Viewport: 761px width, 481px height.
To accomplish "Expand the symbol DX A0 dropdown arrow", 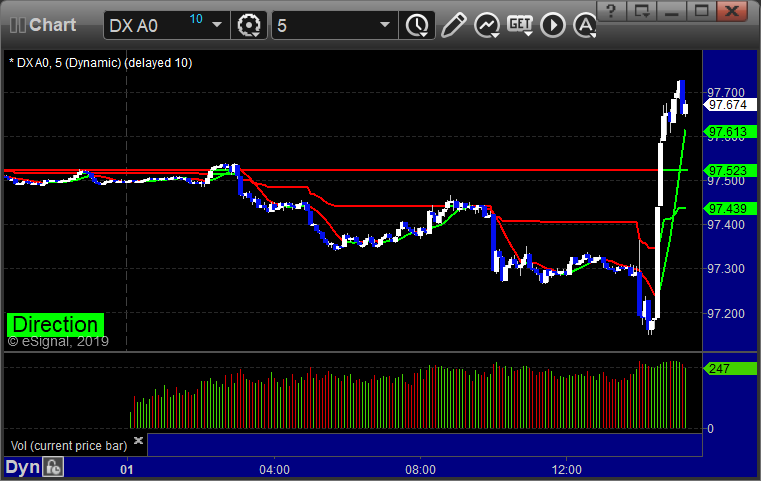I will coord(217,25).
